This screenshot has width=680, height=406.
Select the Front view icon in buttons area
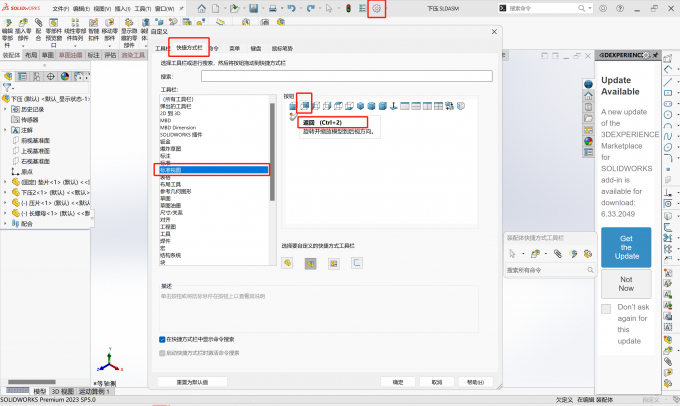(x=293, y=106)
